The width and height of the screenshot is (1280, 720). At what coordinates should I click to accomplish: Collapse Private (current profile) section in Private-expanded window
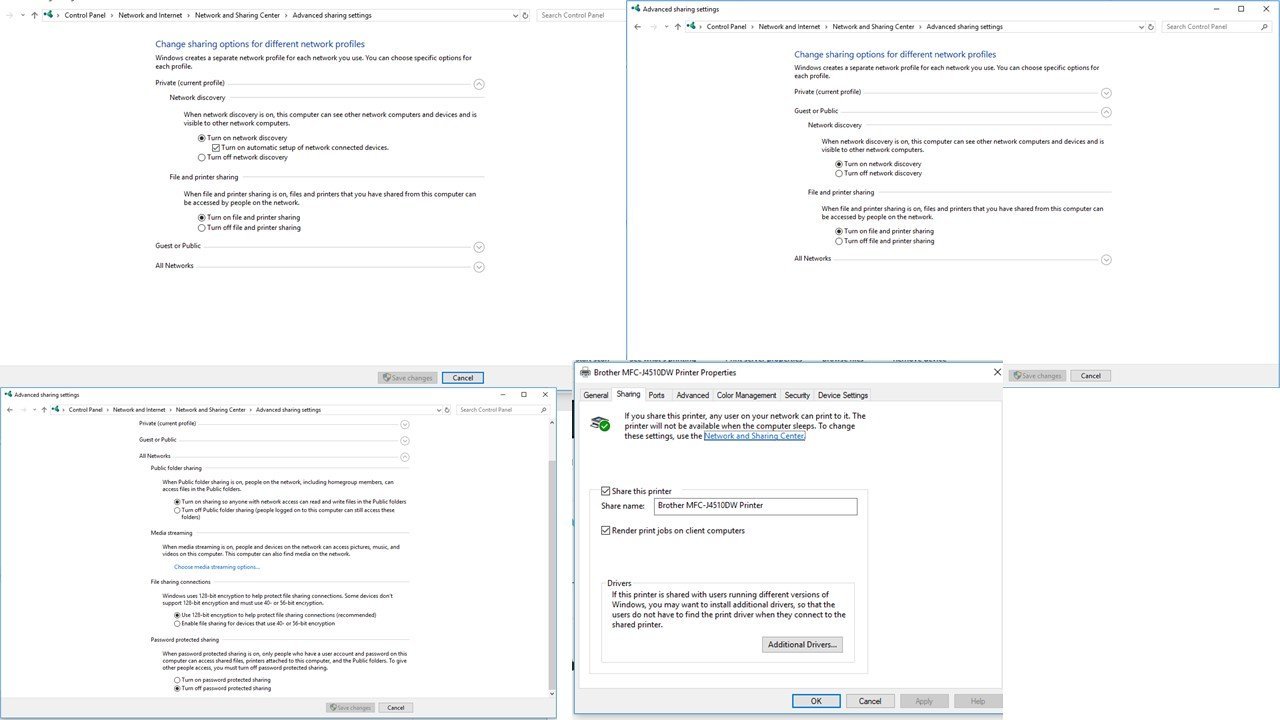coord(479,85)
